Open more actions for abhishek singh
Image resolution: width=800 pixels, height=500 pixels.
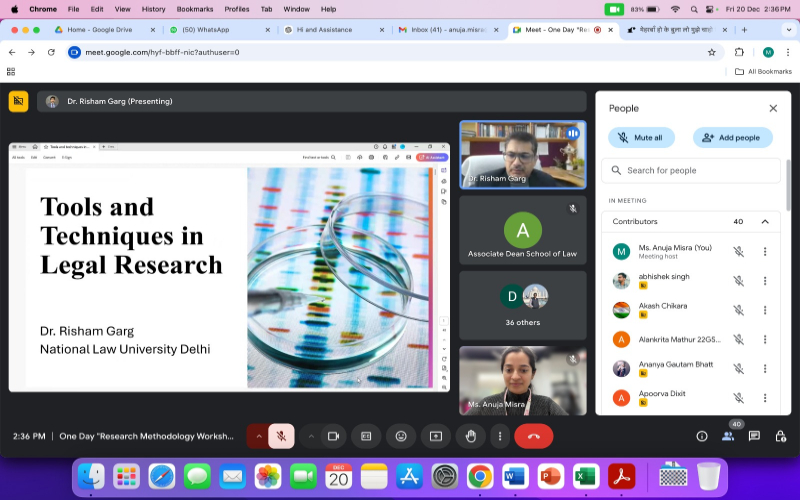tap(765, 281)
